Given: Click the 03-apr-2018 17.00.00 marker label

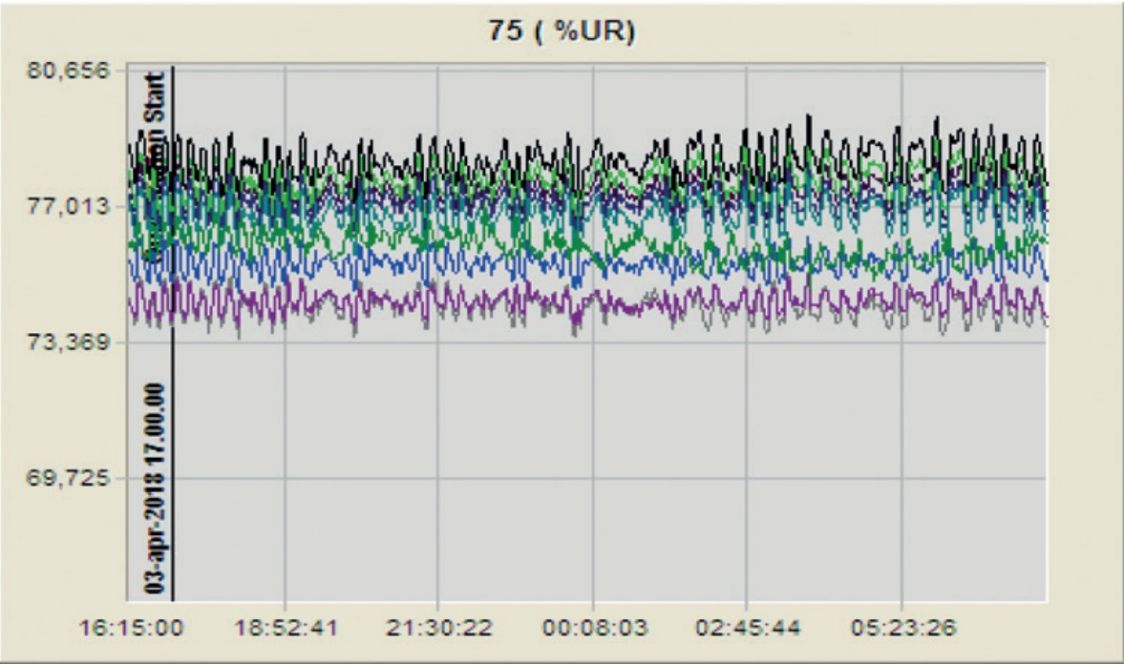Looking at the screenshot, I should tap(155, 487).
